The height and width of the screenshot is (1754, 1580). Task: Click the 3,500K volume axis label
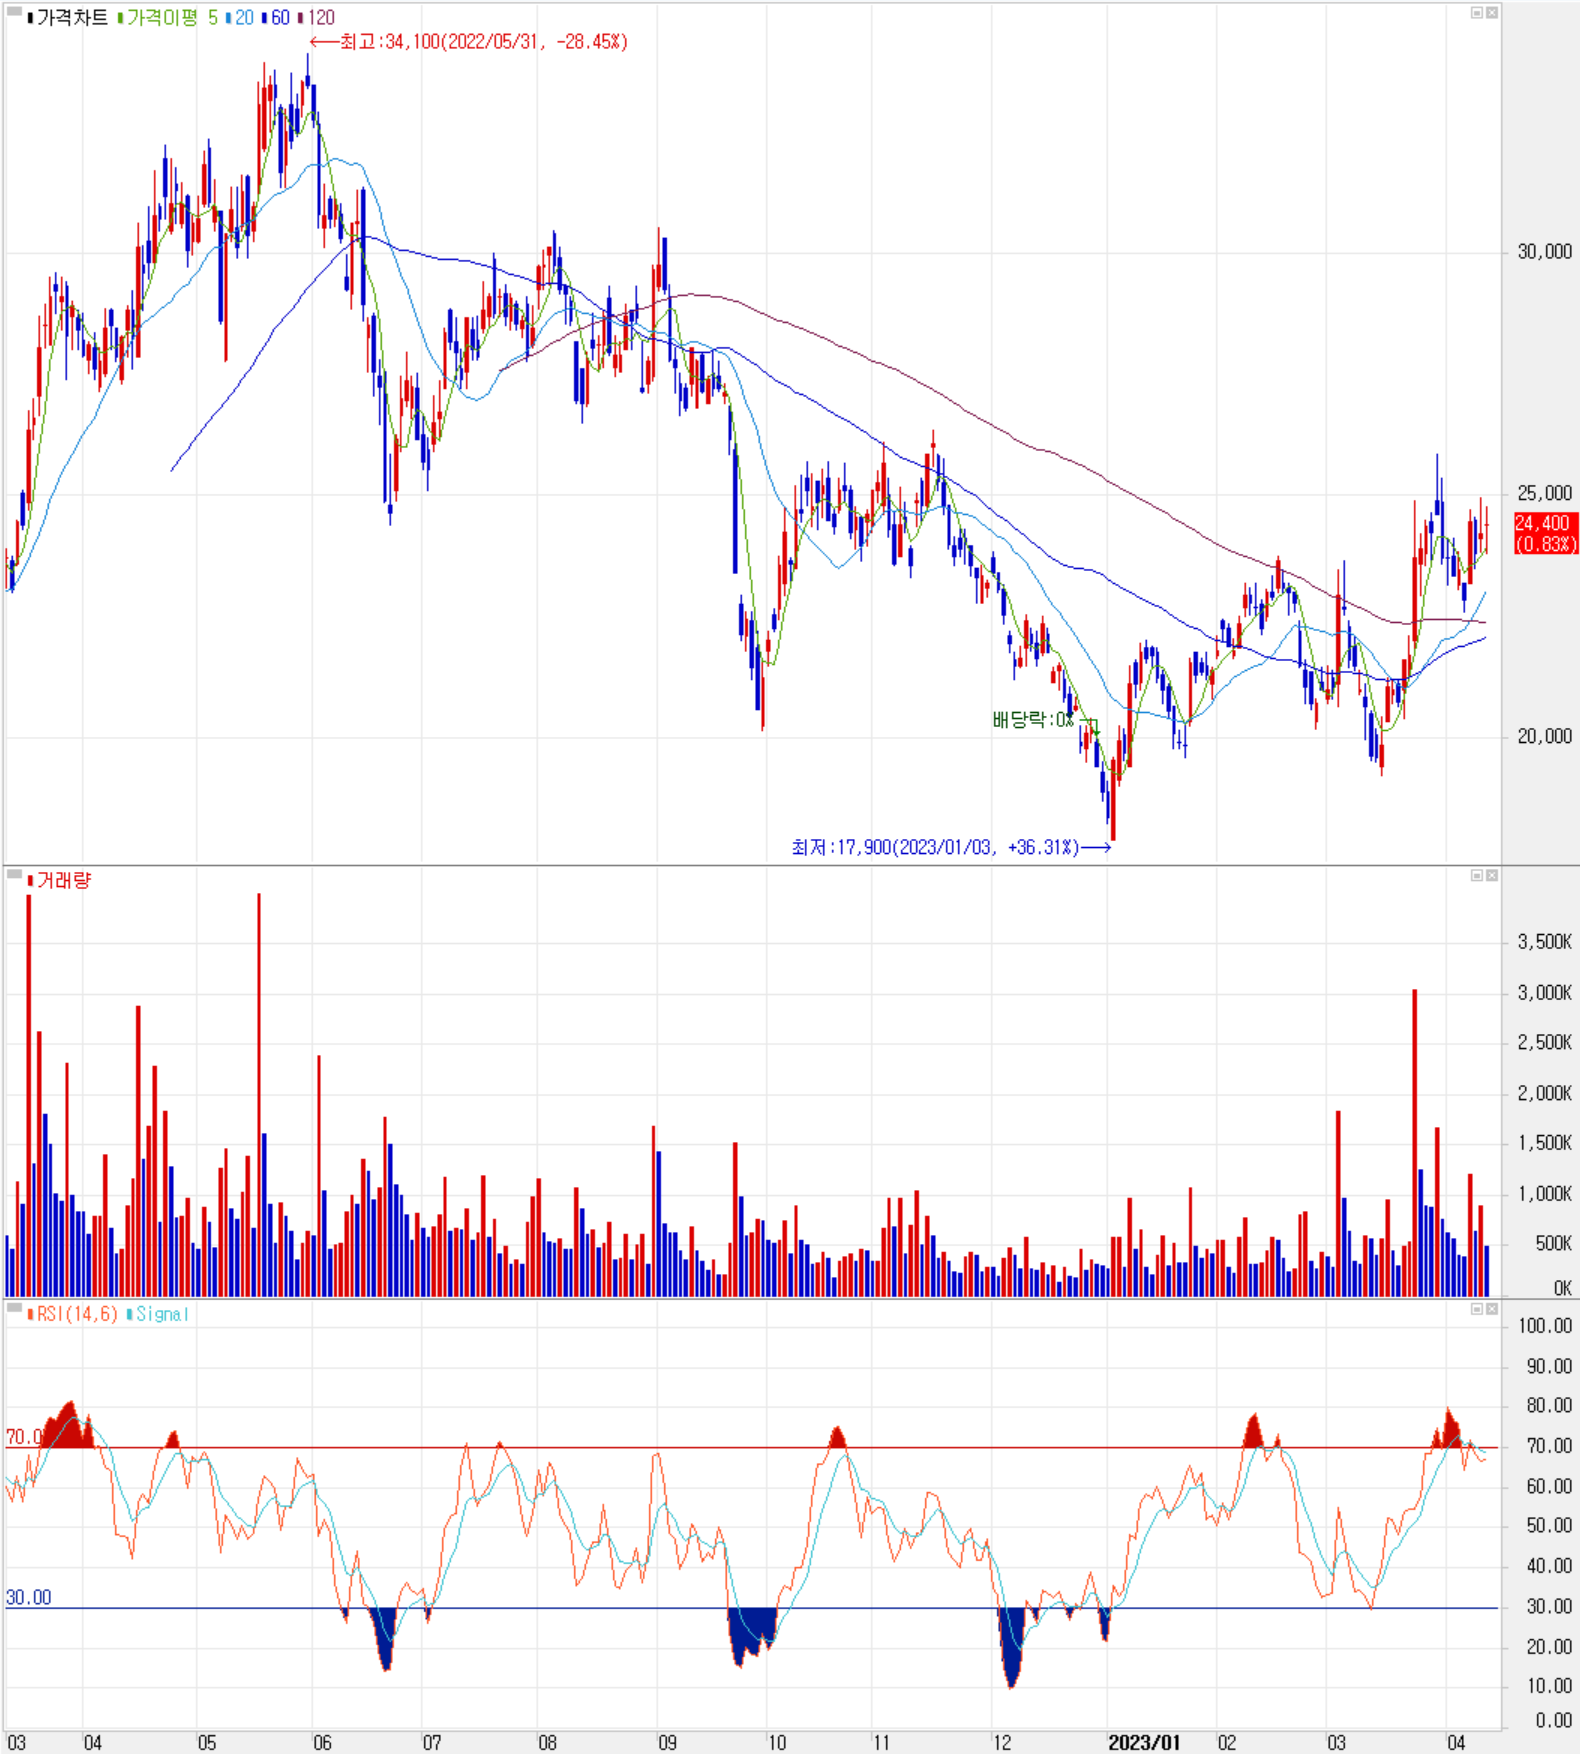1544,942
